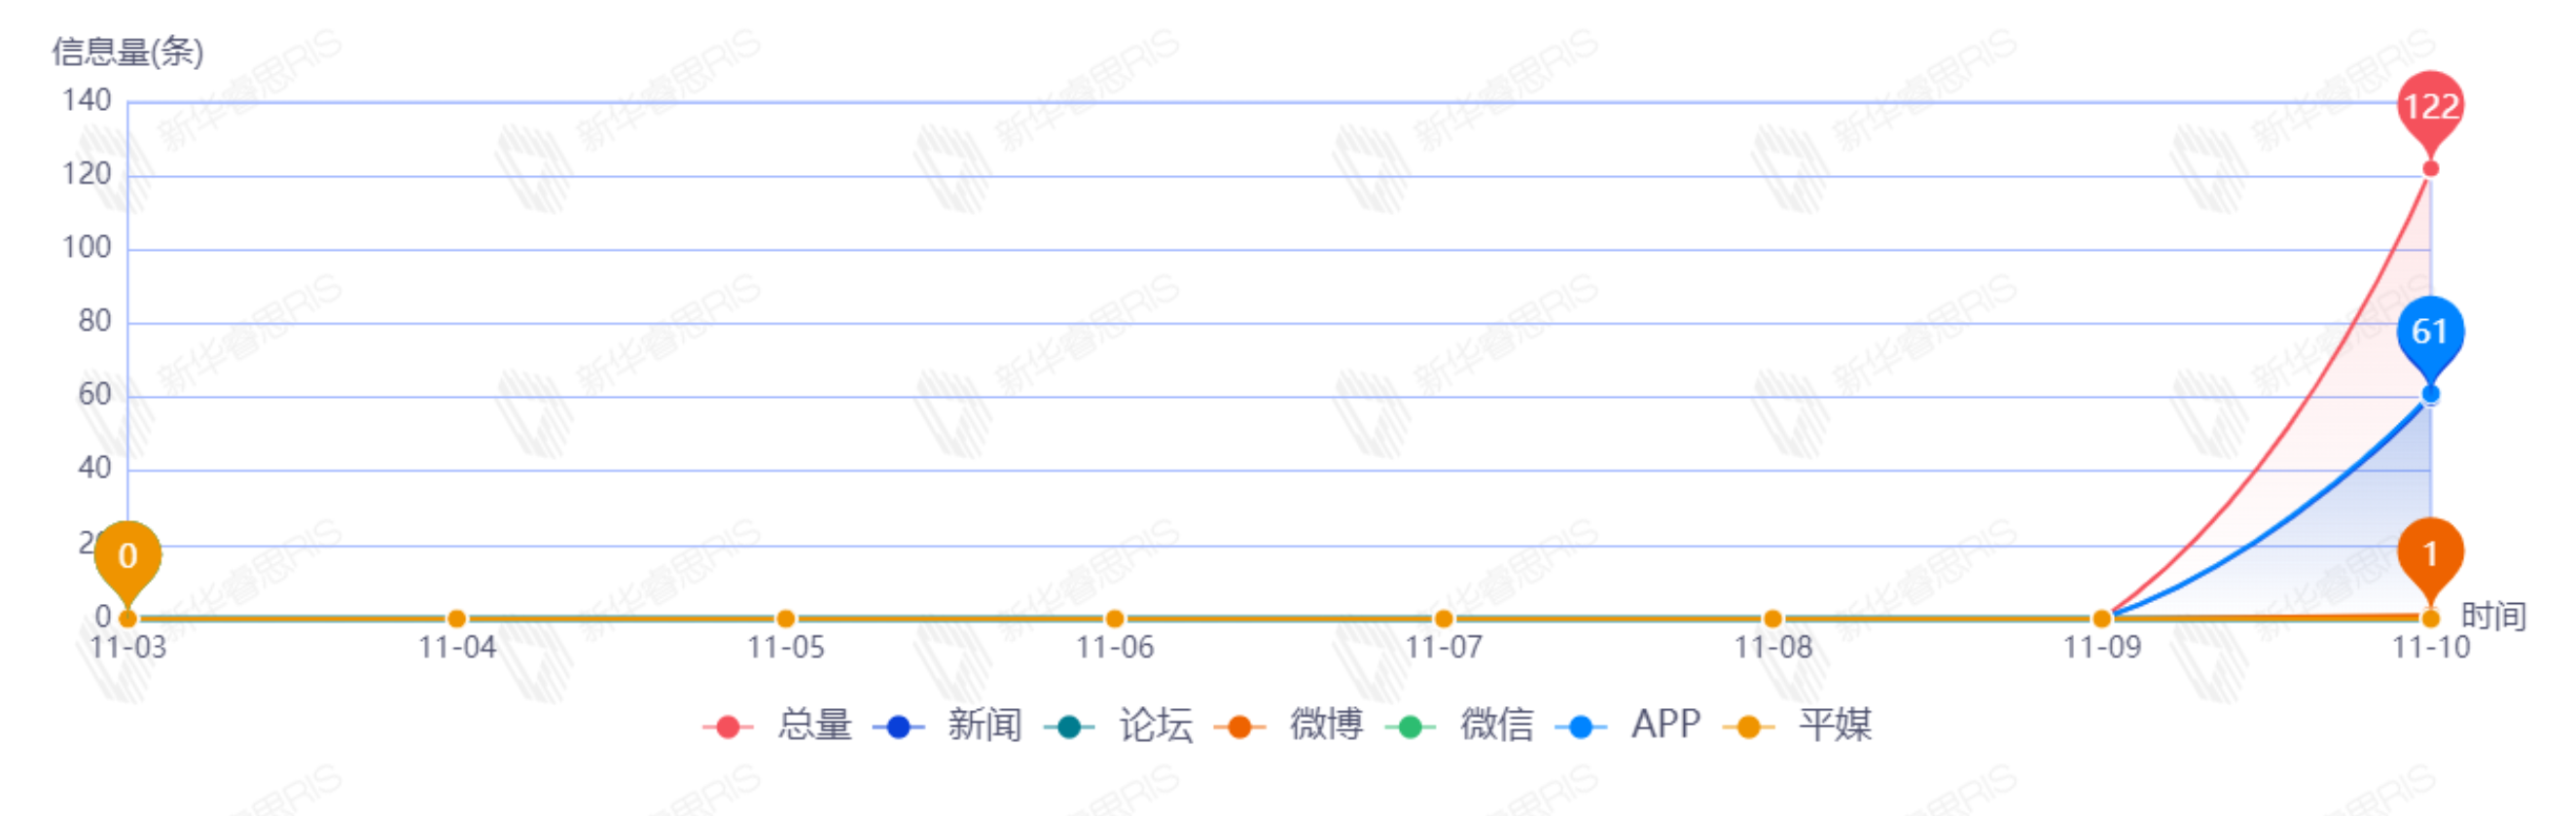Click the 11-10 date axis label
The image size is (2576, 816).
pos(2430,648)
